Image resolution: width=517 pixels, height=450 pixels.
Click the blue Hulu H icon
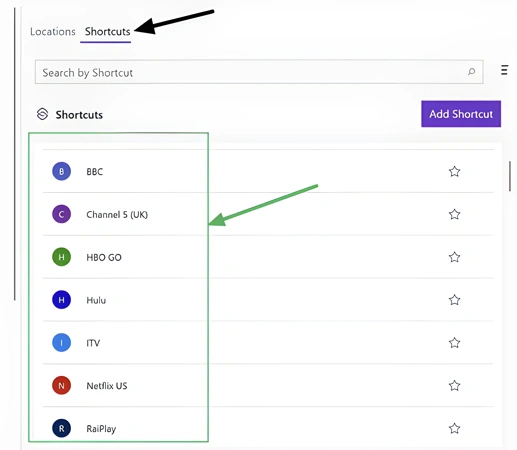coord(61,300)
